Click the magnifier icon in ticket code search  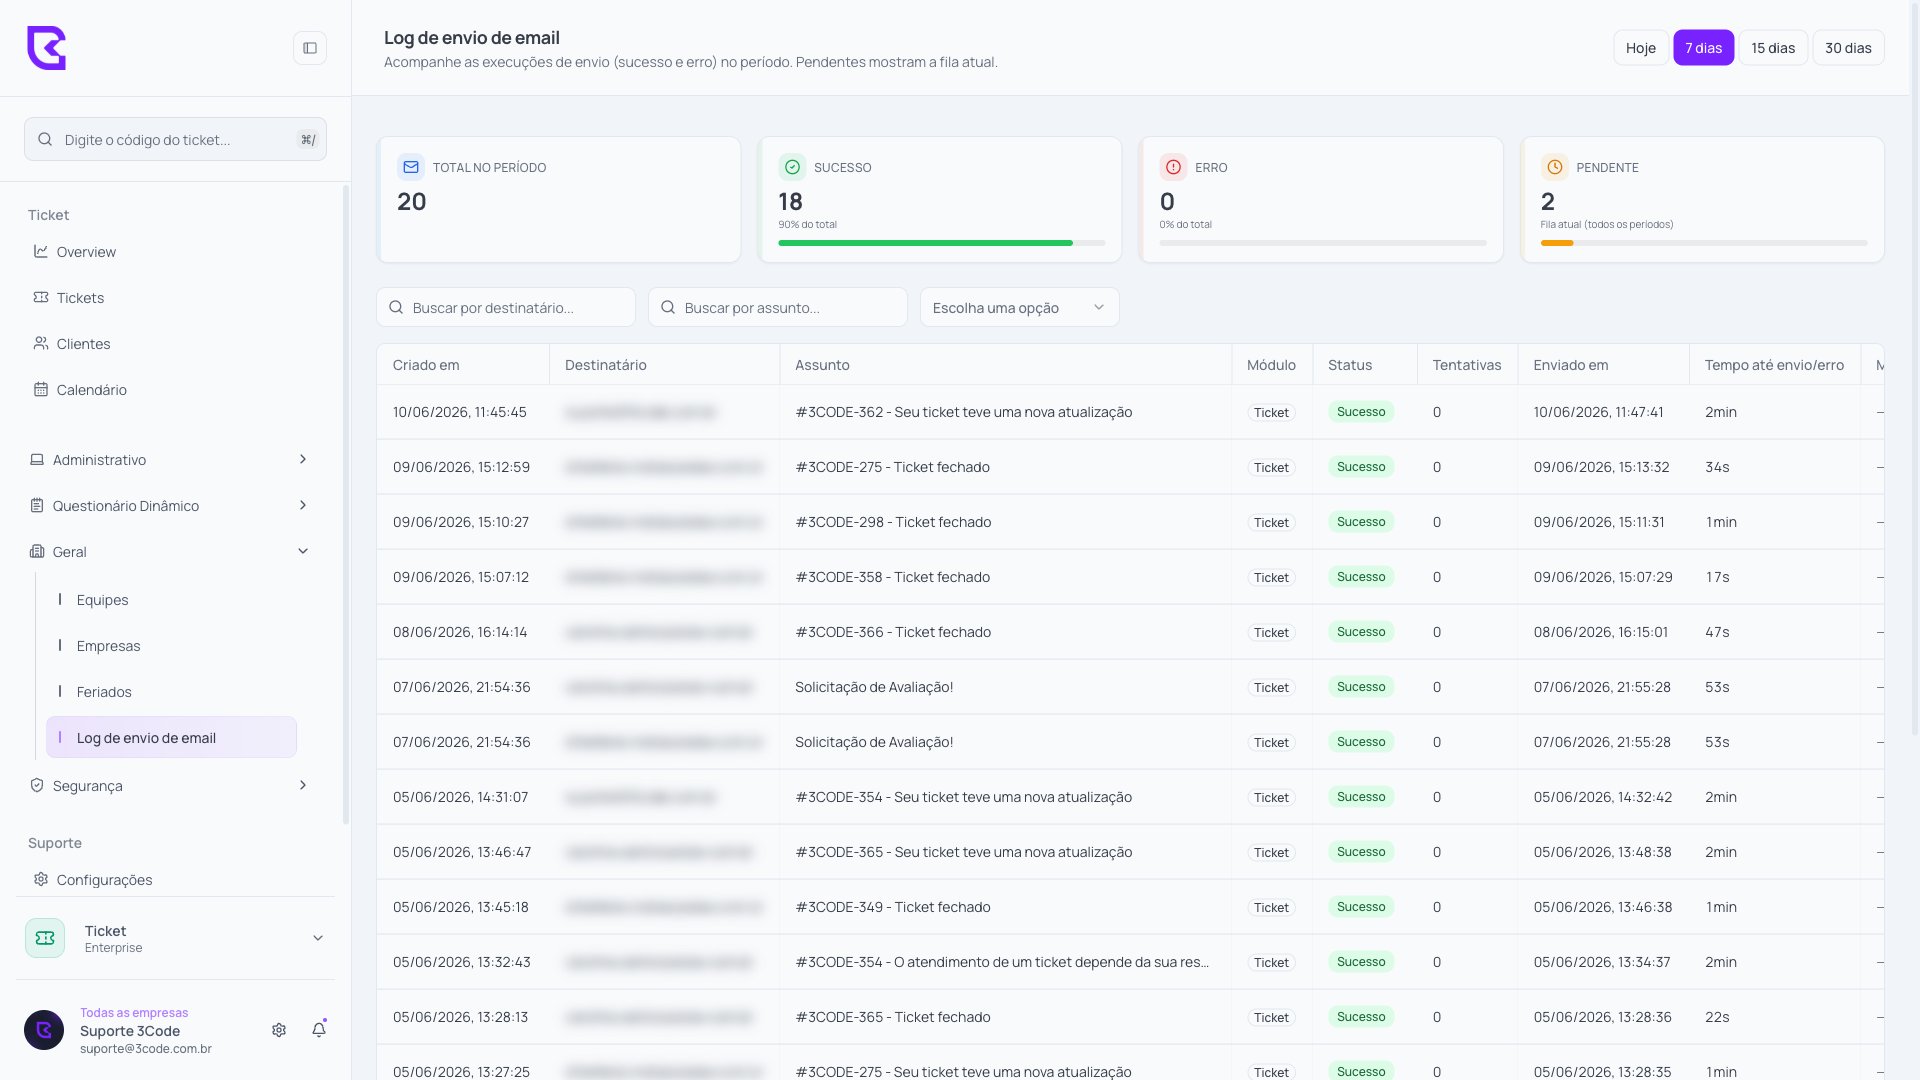pyautogui.click(x=45, y=140)
